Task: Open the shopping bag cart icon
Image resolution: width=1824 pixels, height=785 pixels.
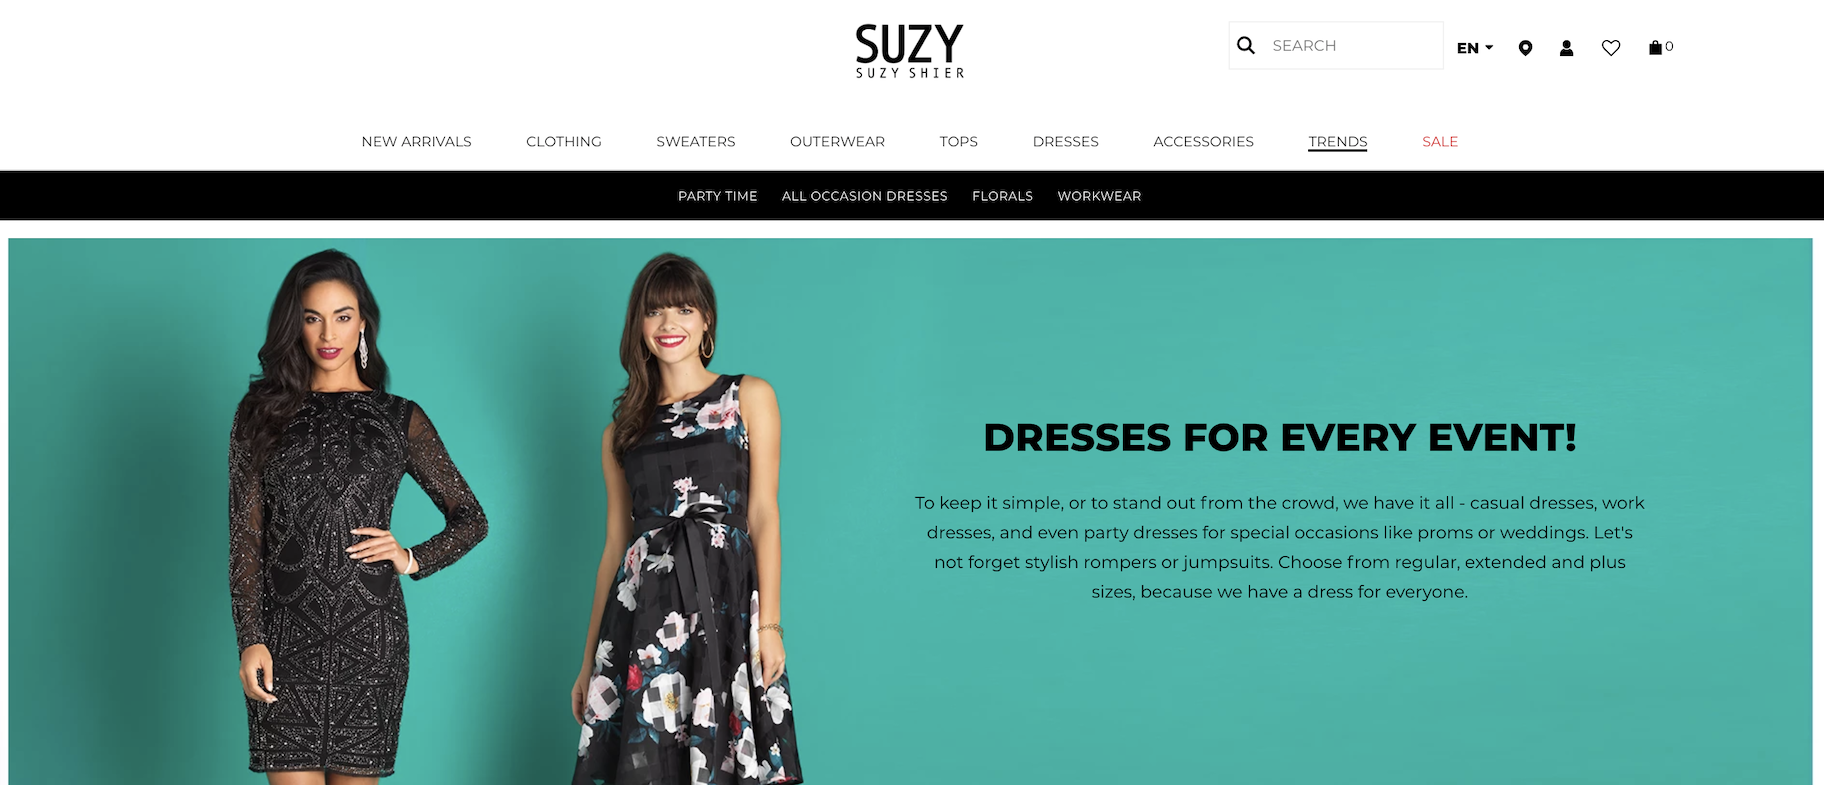Action: tap(1660, 47)
